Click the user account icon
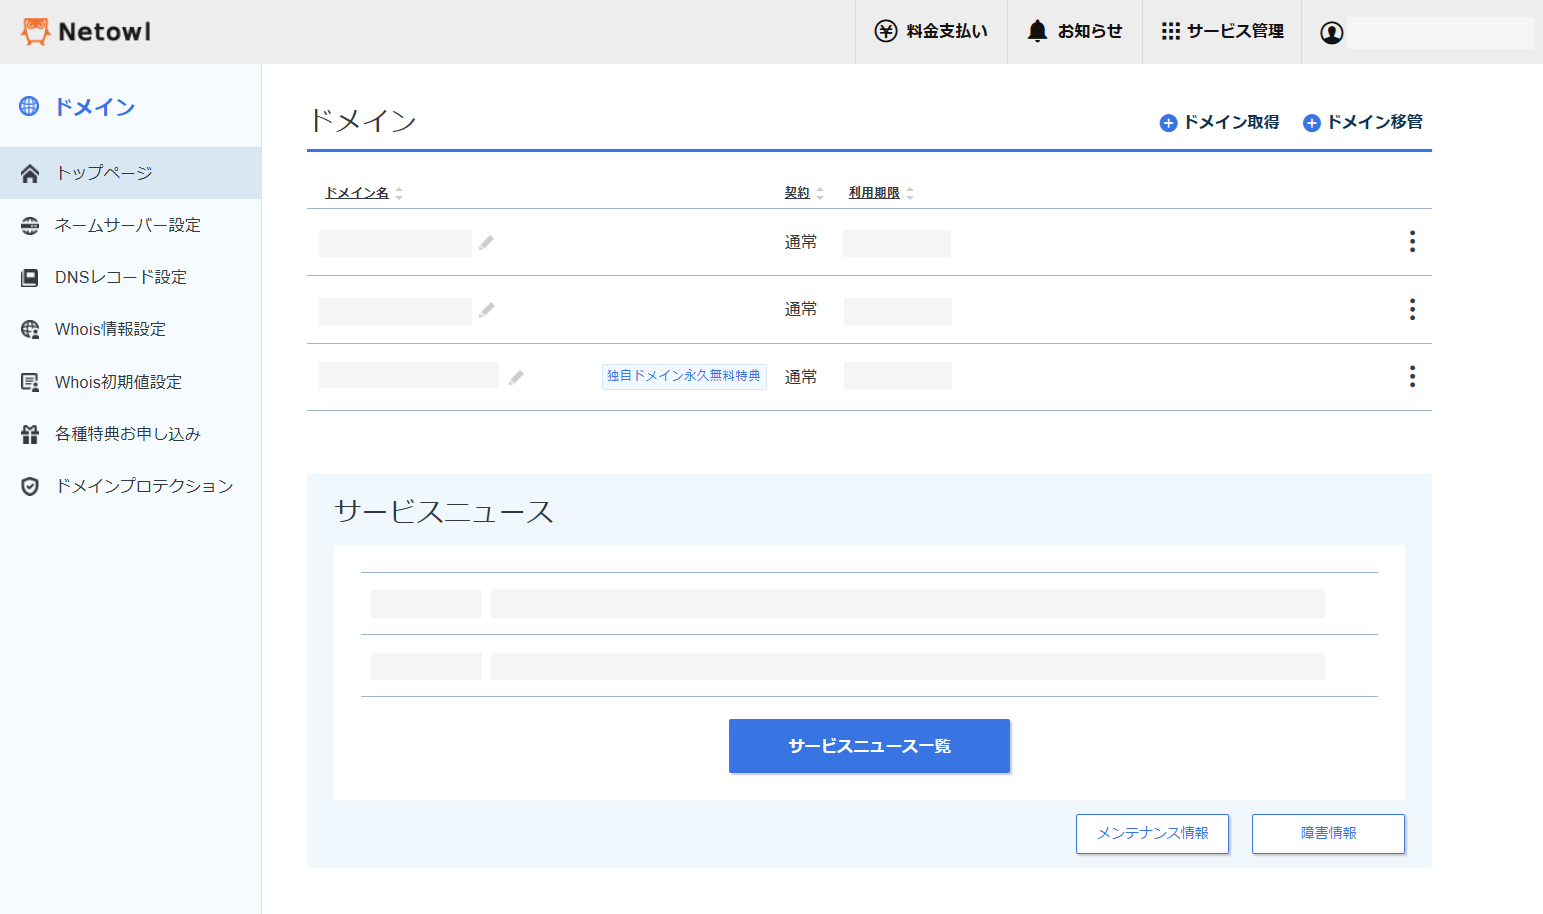 coord(1331,33)
